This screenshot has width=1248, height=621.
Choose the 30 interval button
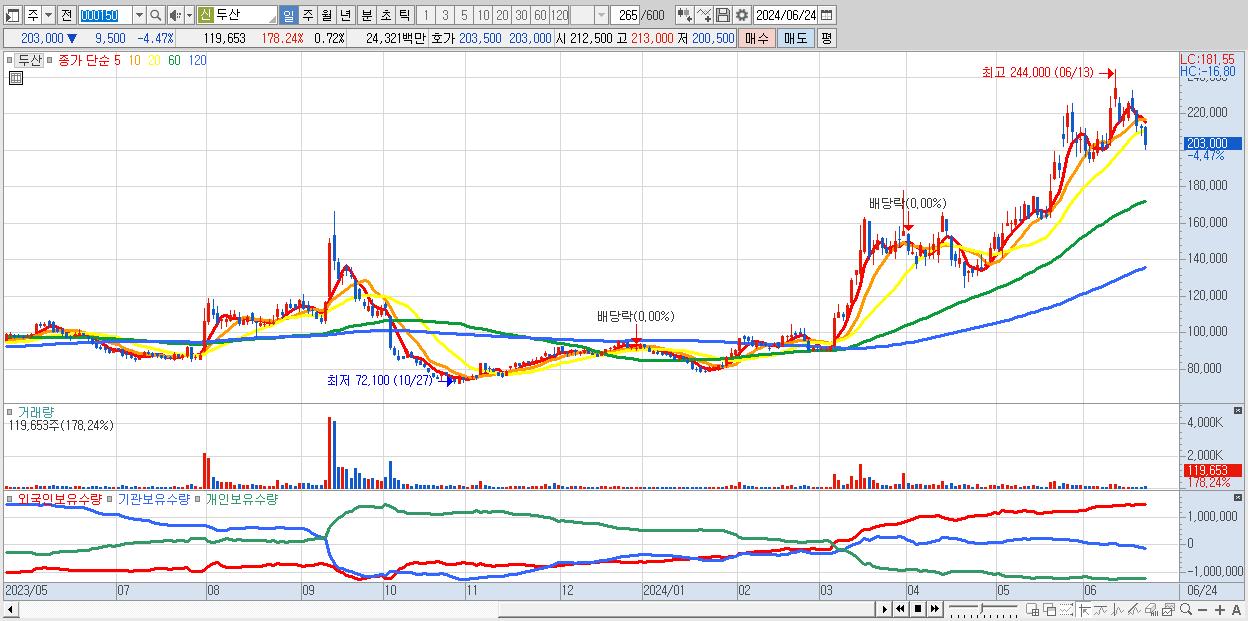click(x=522, y=15)
